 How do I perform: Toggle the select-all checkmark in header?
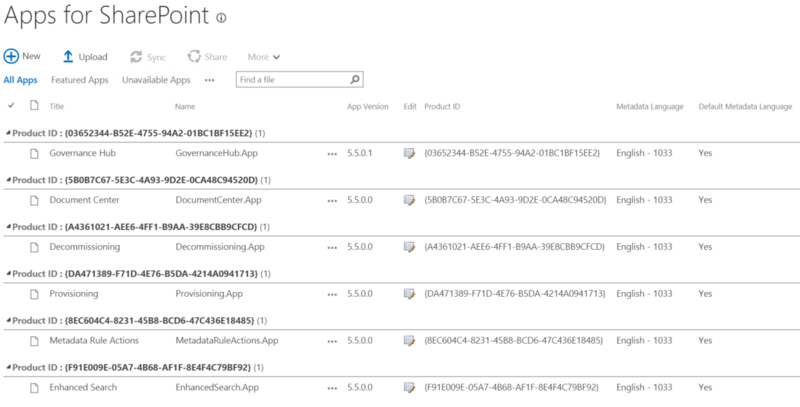tap(11, 105)
